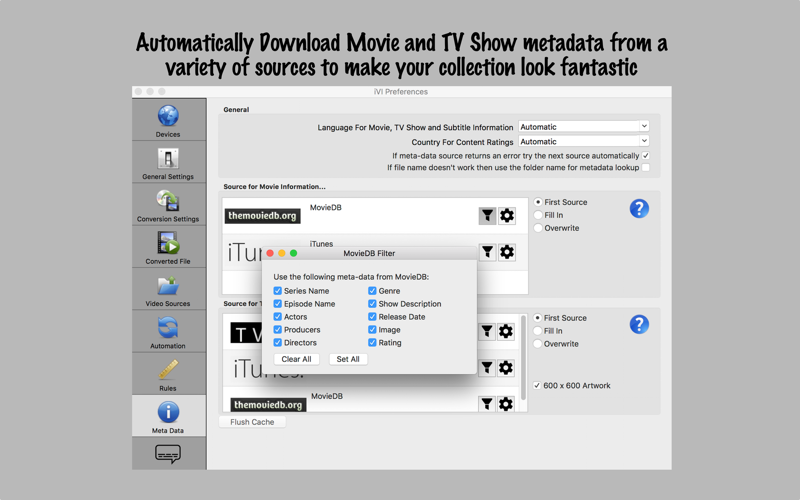Screen dimensions: 800x500
Task: Click gear settings for bottom MovieDB TV row
Action: pos(506,404)
